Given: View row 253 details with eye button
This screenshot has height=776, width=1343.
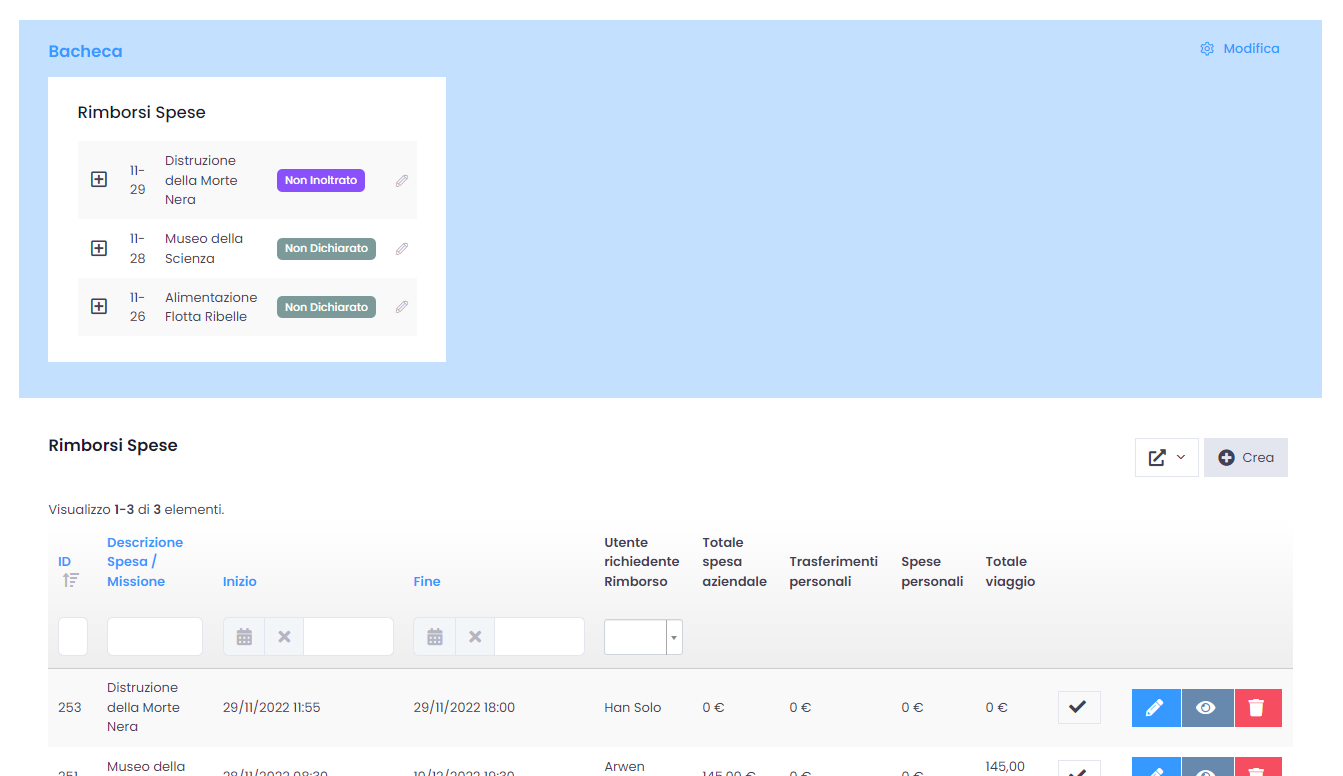Looking at the screenshot, I should [x=1206, y=708].
